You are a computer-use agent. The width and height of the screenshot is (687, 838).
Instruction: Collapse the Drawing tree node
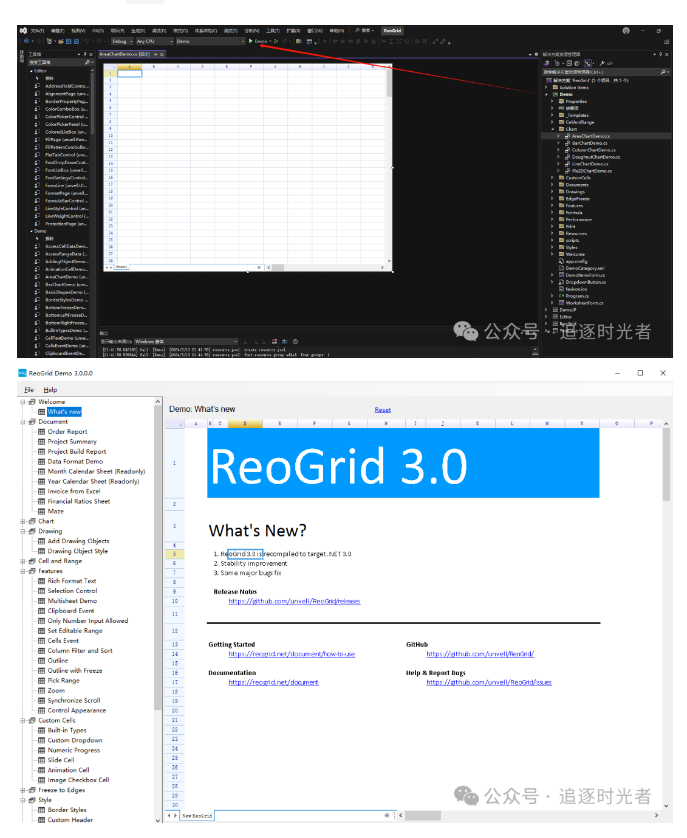tap(23, 532)
